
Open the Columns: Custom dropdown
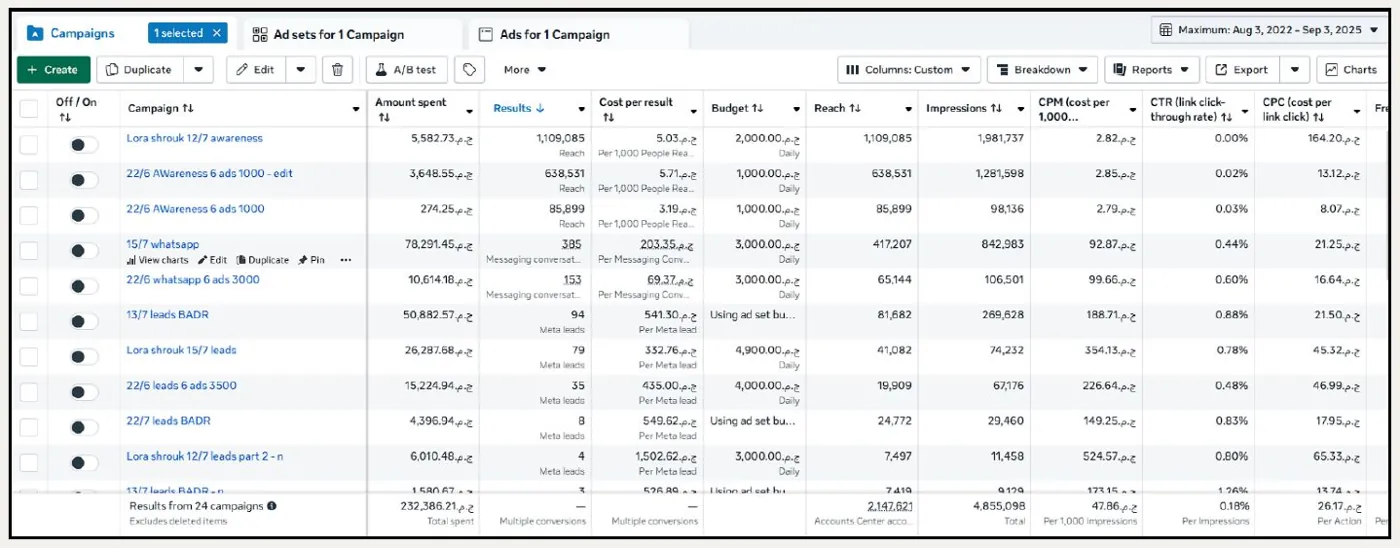[908, 70]
